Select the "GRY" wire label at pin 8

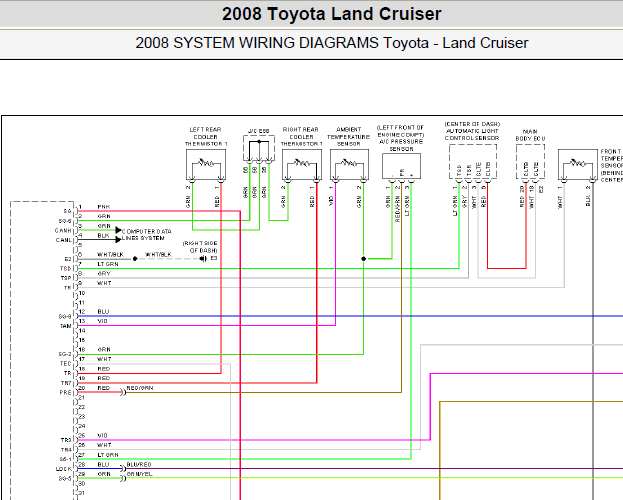pyautogui.click(x=104, y=274)
